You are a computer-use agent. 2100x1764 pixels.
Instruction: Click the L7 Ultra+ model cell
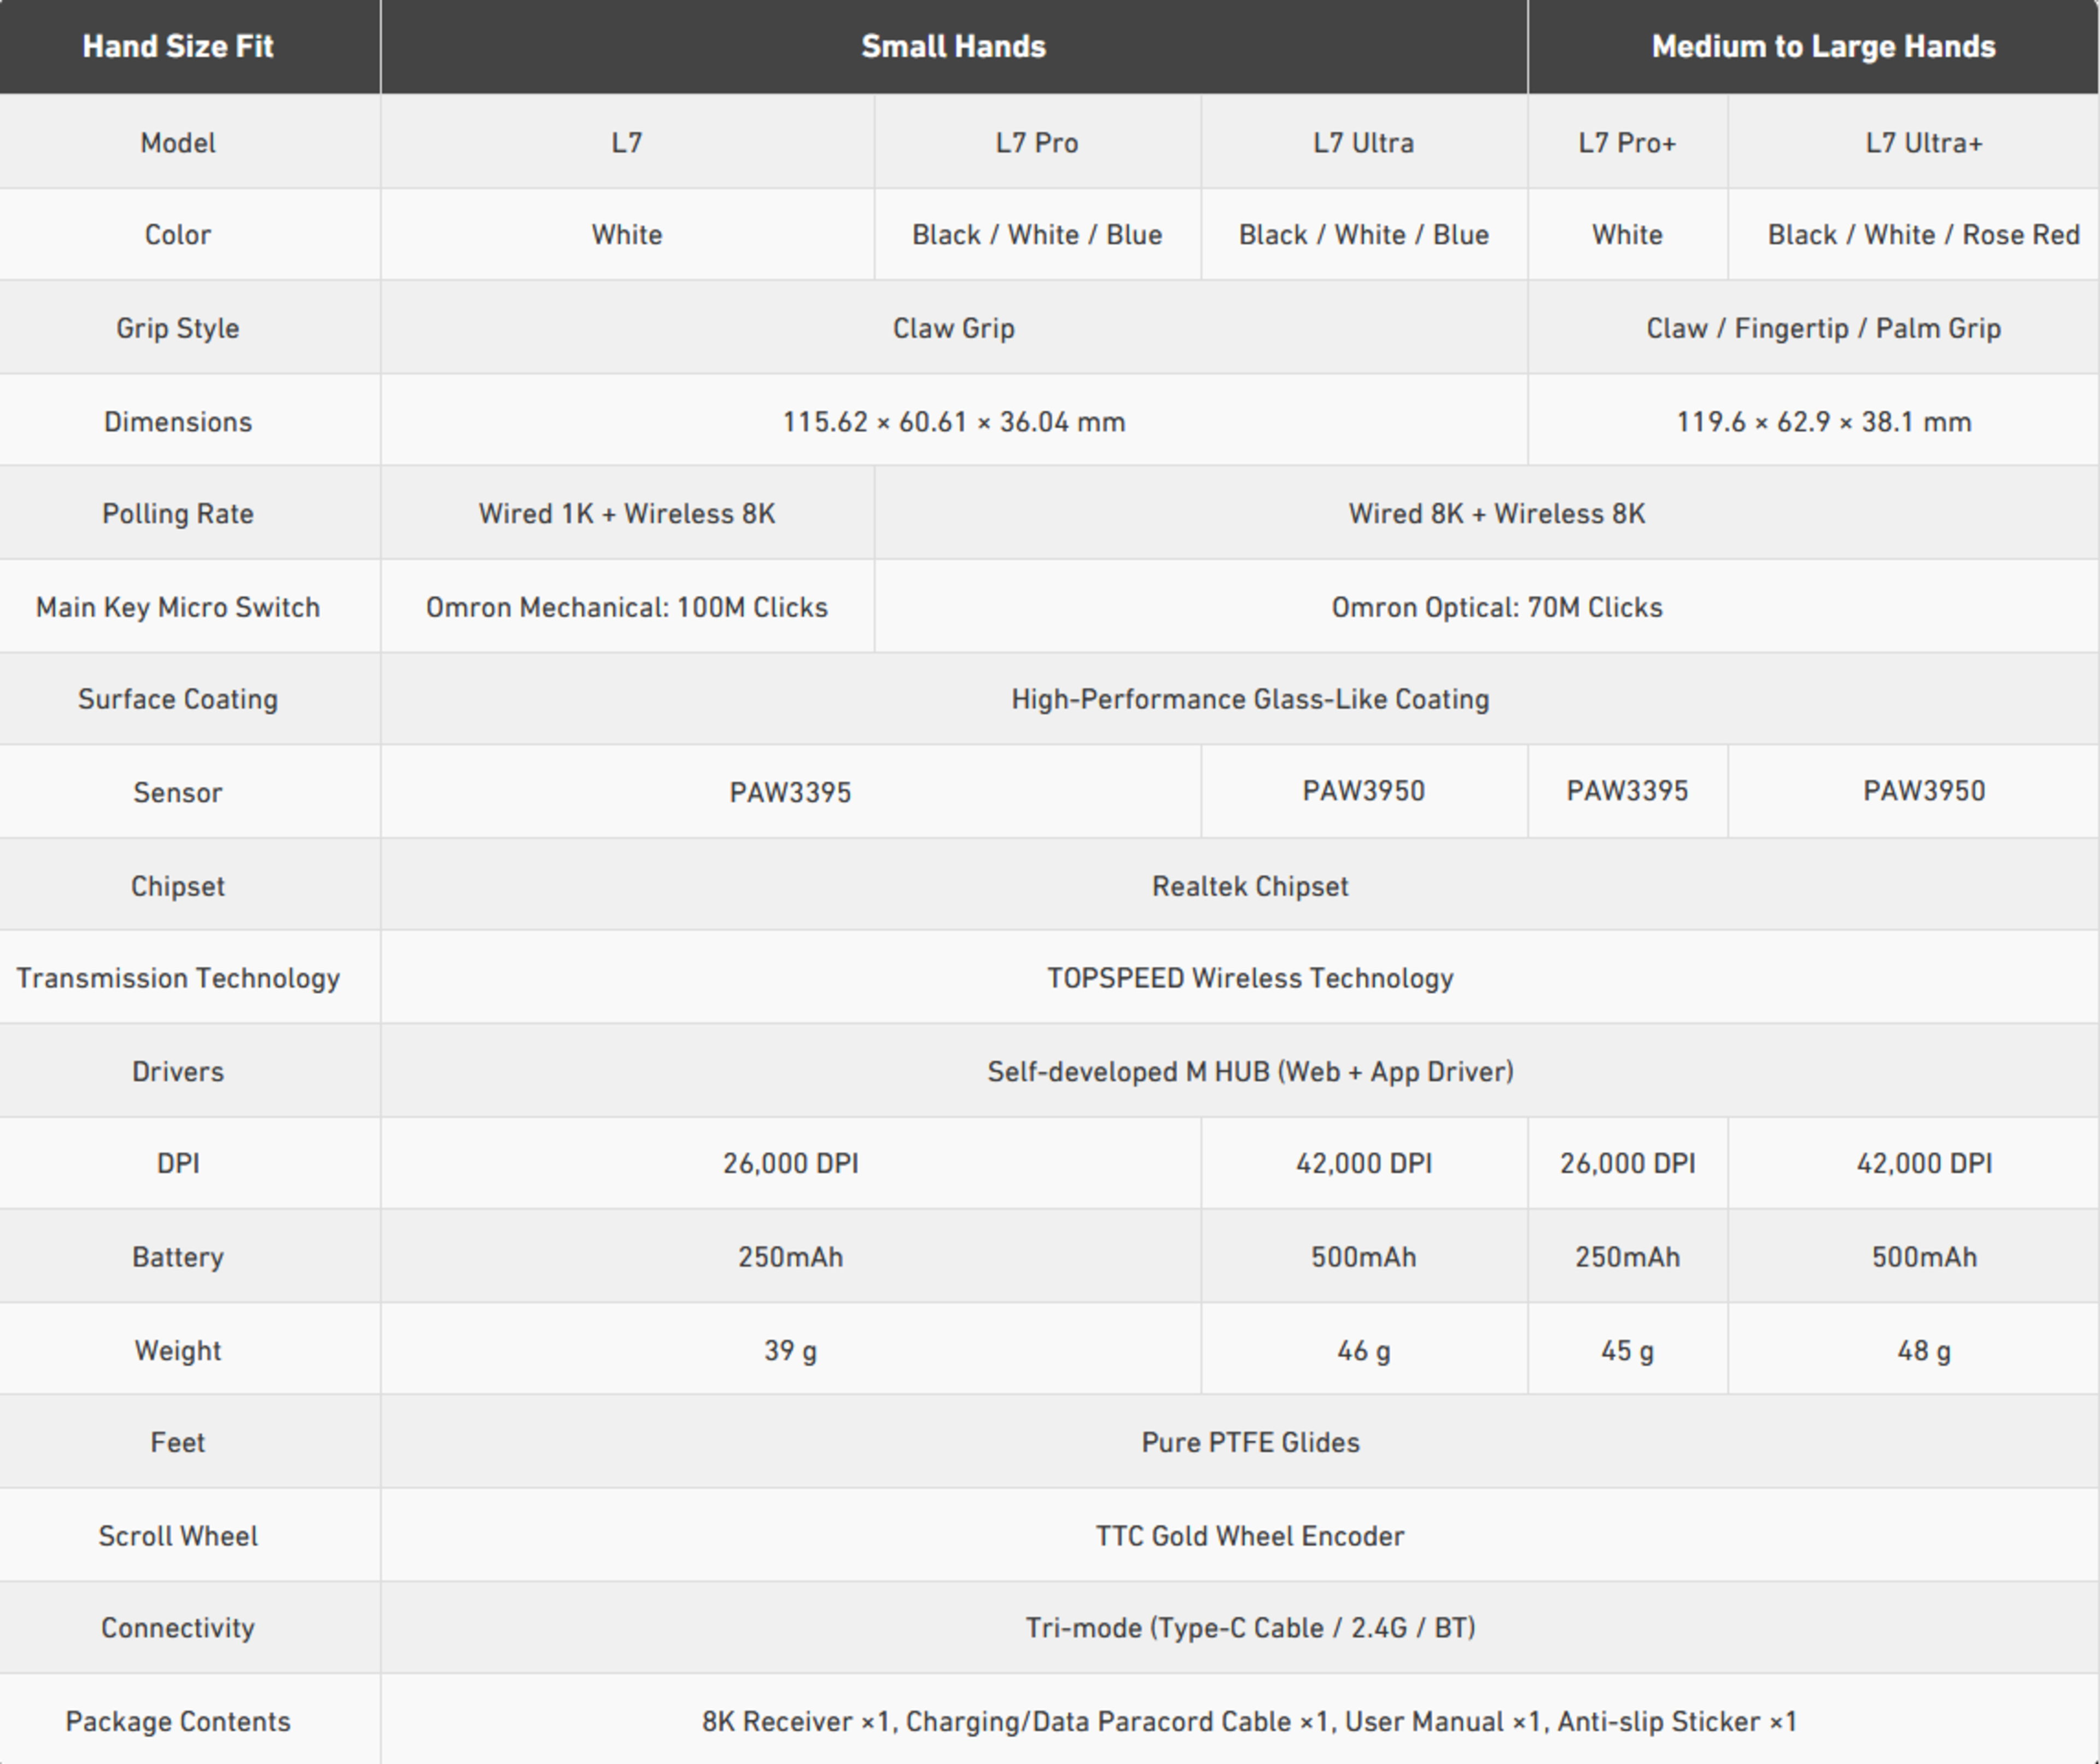click(1923, 143)
